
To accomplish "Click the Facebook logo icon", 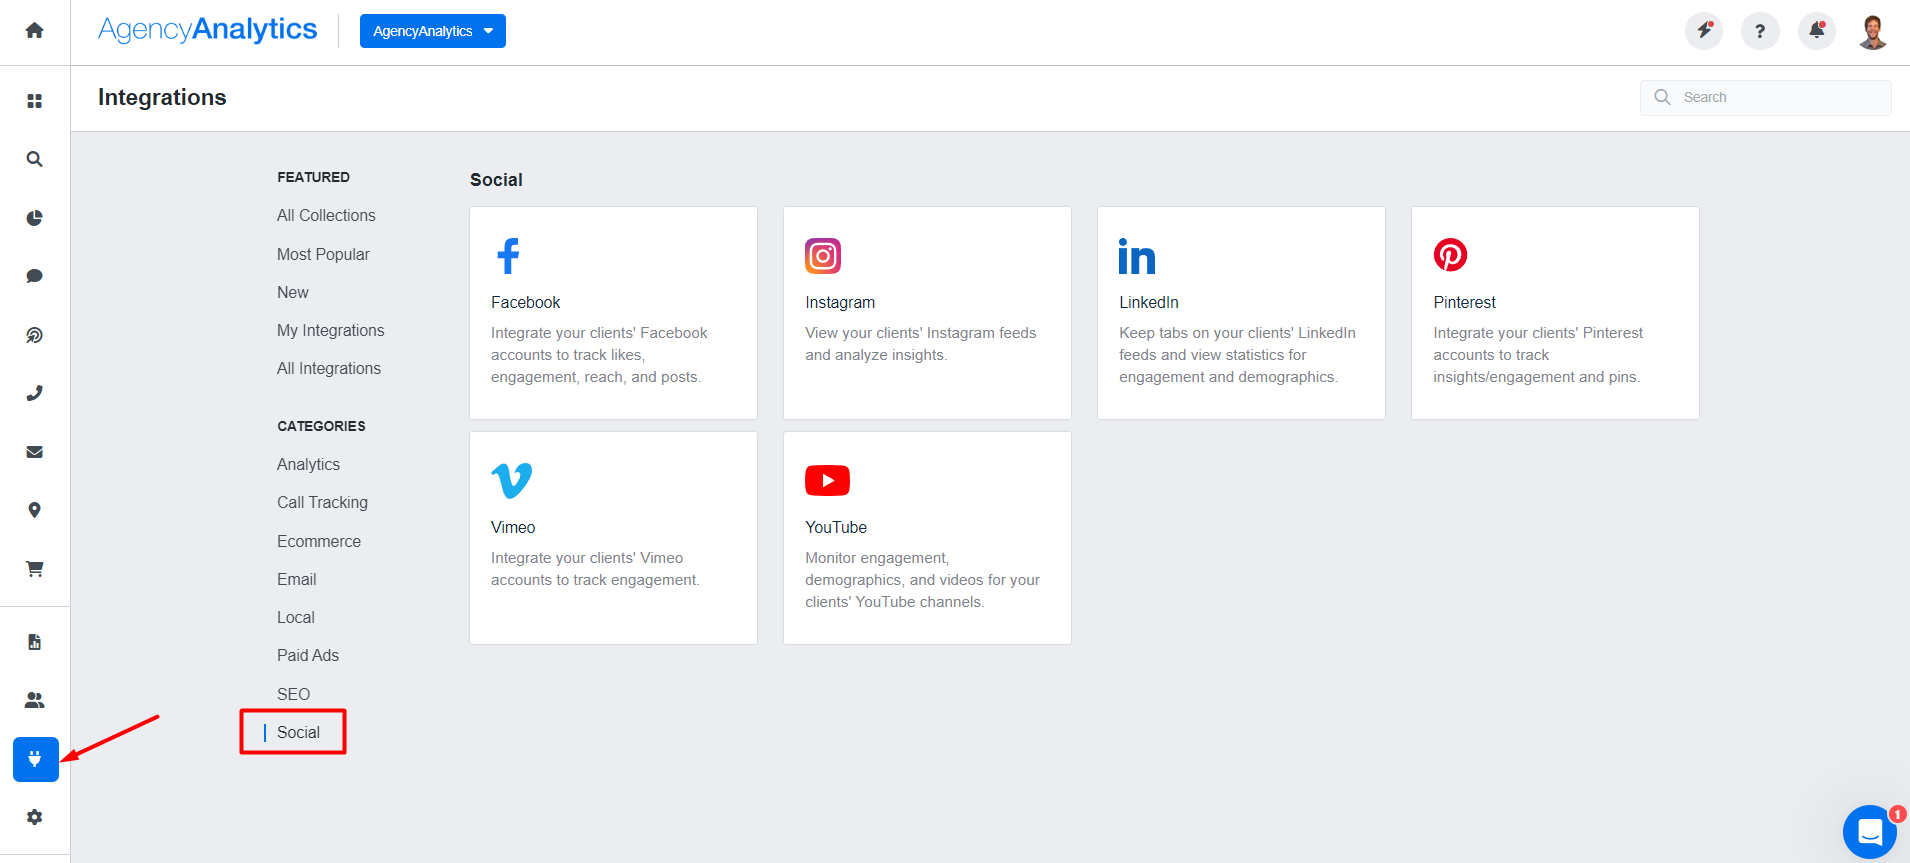I will click(508, 256).
